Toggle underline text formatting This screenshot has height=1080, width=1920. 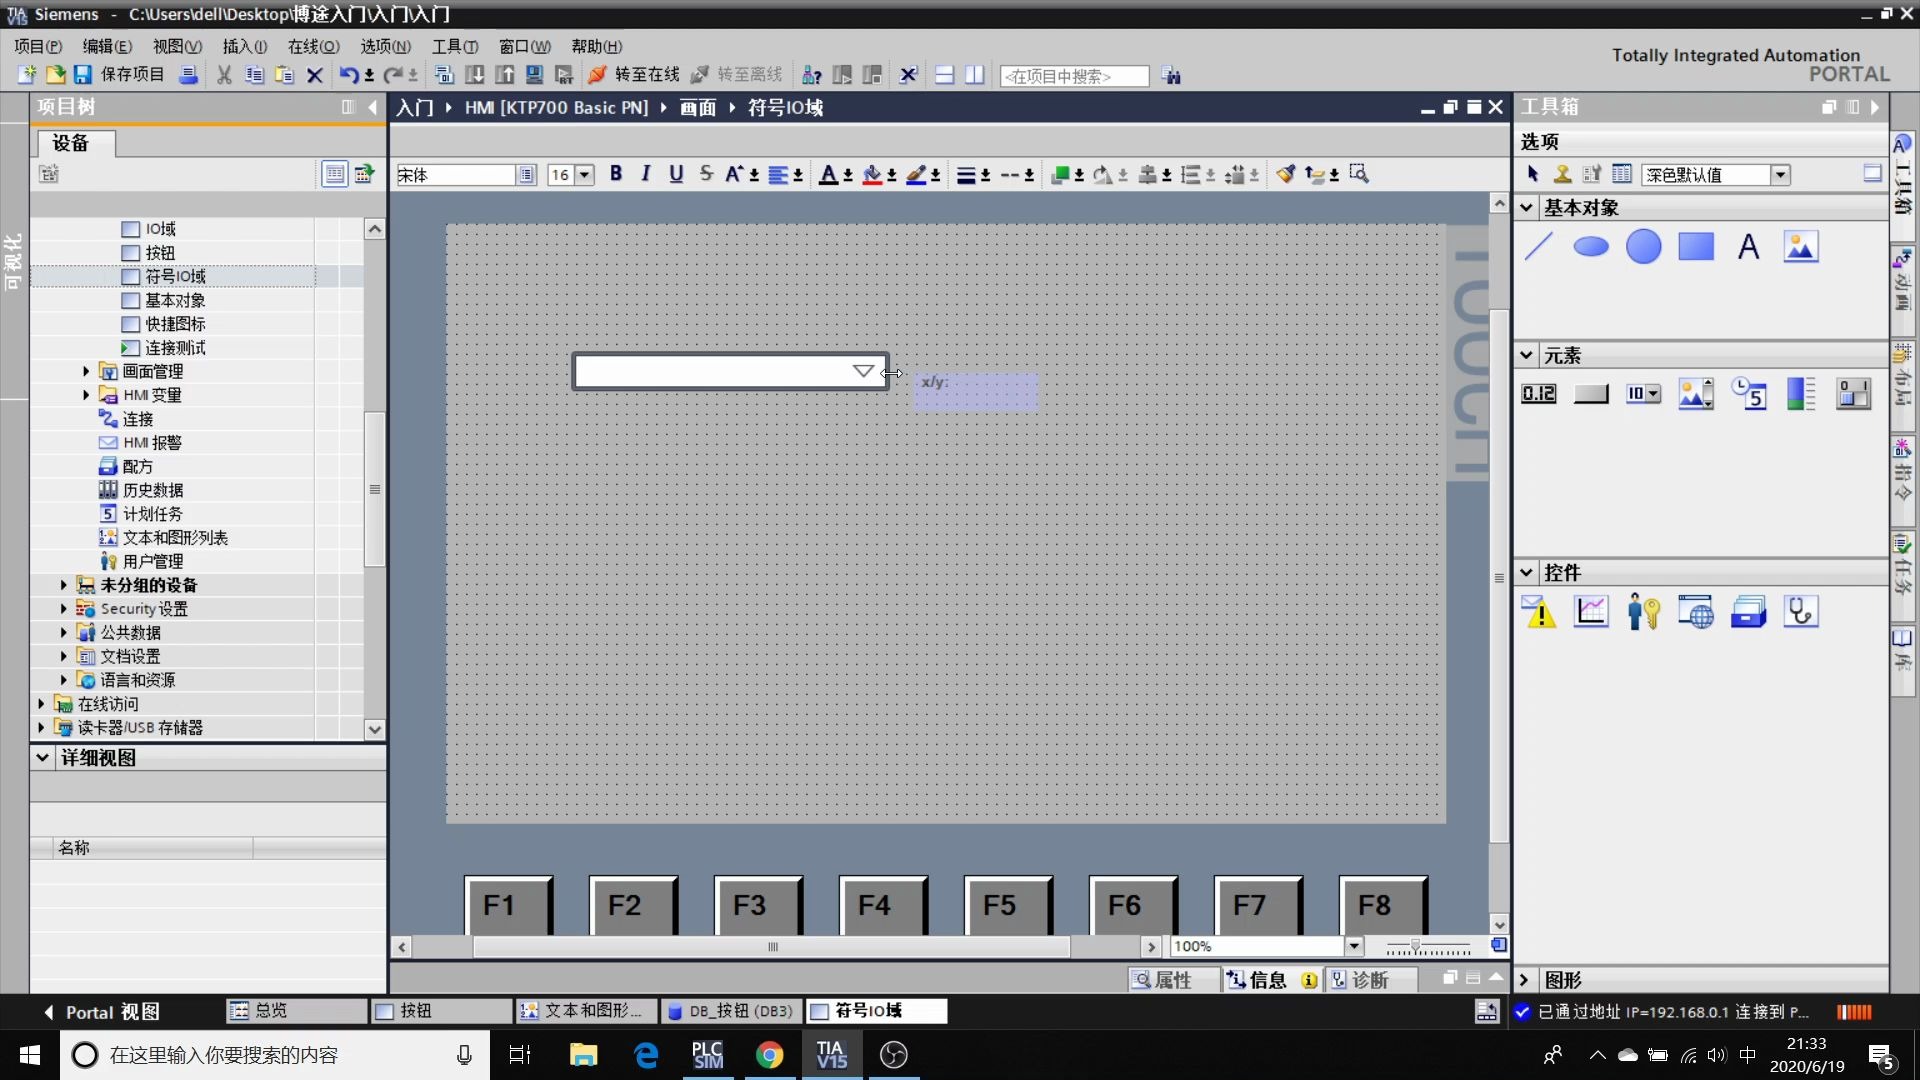click(x=676, y=174)
